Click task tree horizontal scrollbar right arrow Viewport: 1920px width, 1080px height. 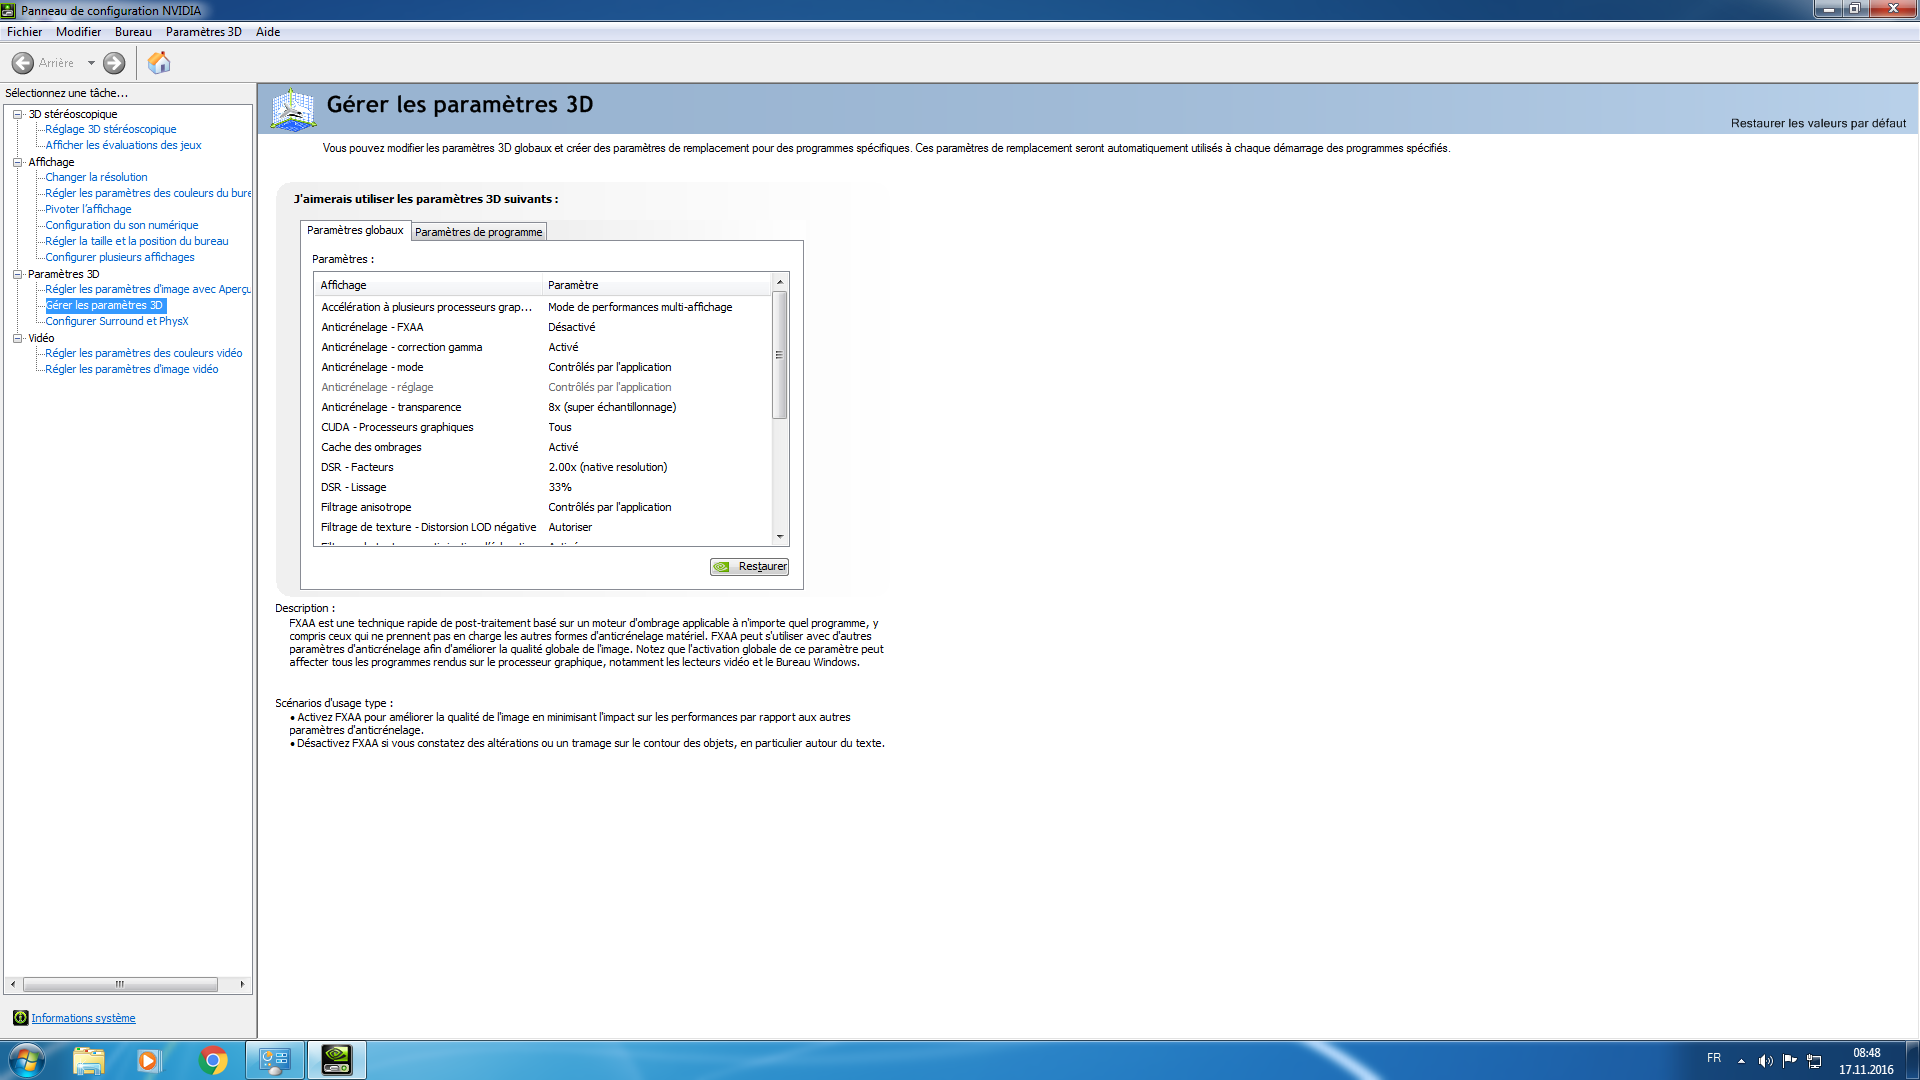242,985
